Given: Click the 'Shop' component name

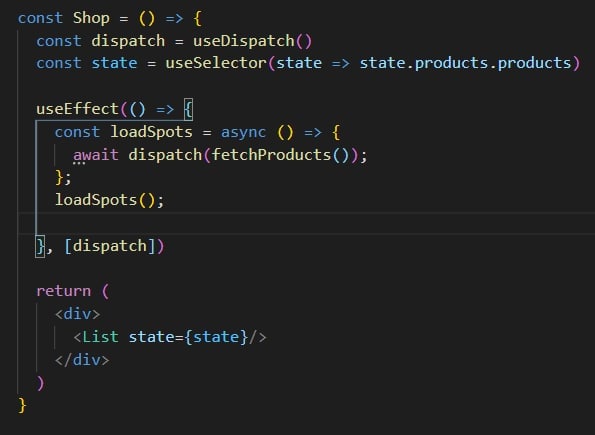Looking at the screenshot, I should point(91,18).
